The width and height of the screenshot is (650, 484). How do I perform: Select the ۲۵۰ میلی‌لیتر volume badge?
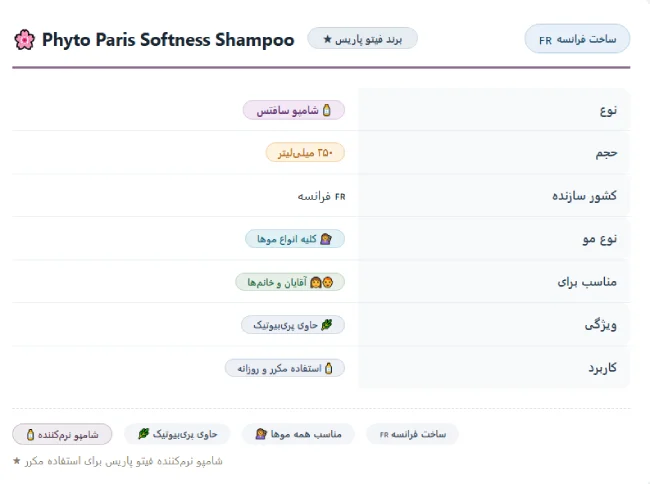point(305,153)
